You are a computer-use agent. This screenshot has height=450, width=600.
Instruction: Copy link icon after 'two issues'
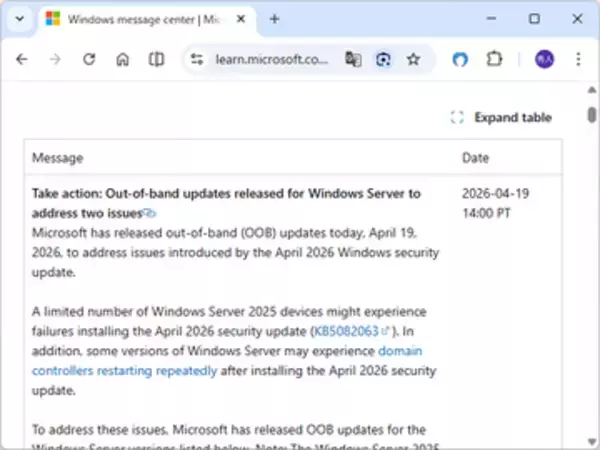click(150, 213)
